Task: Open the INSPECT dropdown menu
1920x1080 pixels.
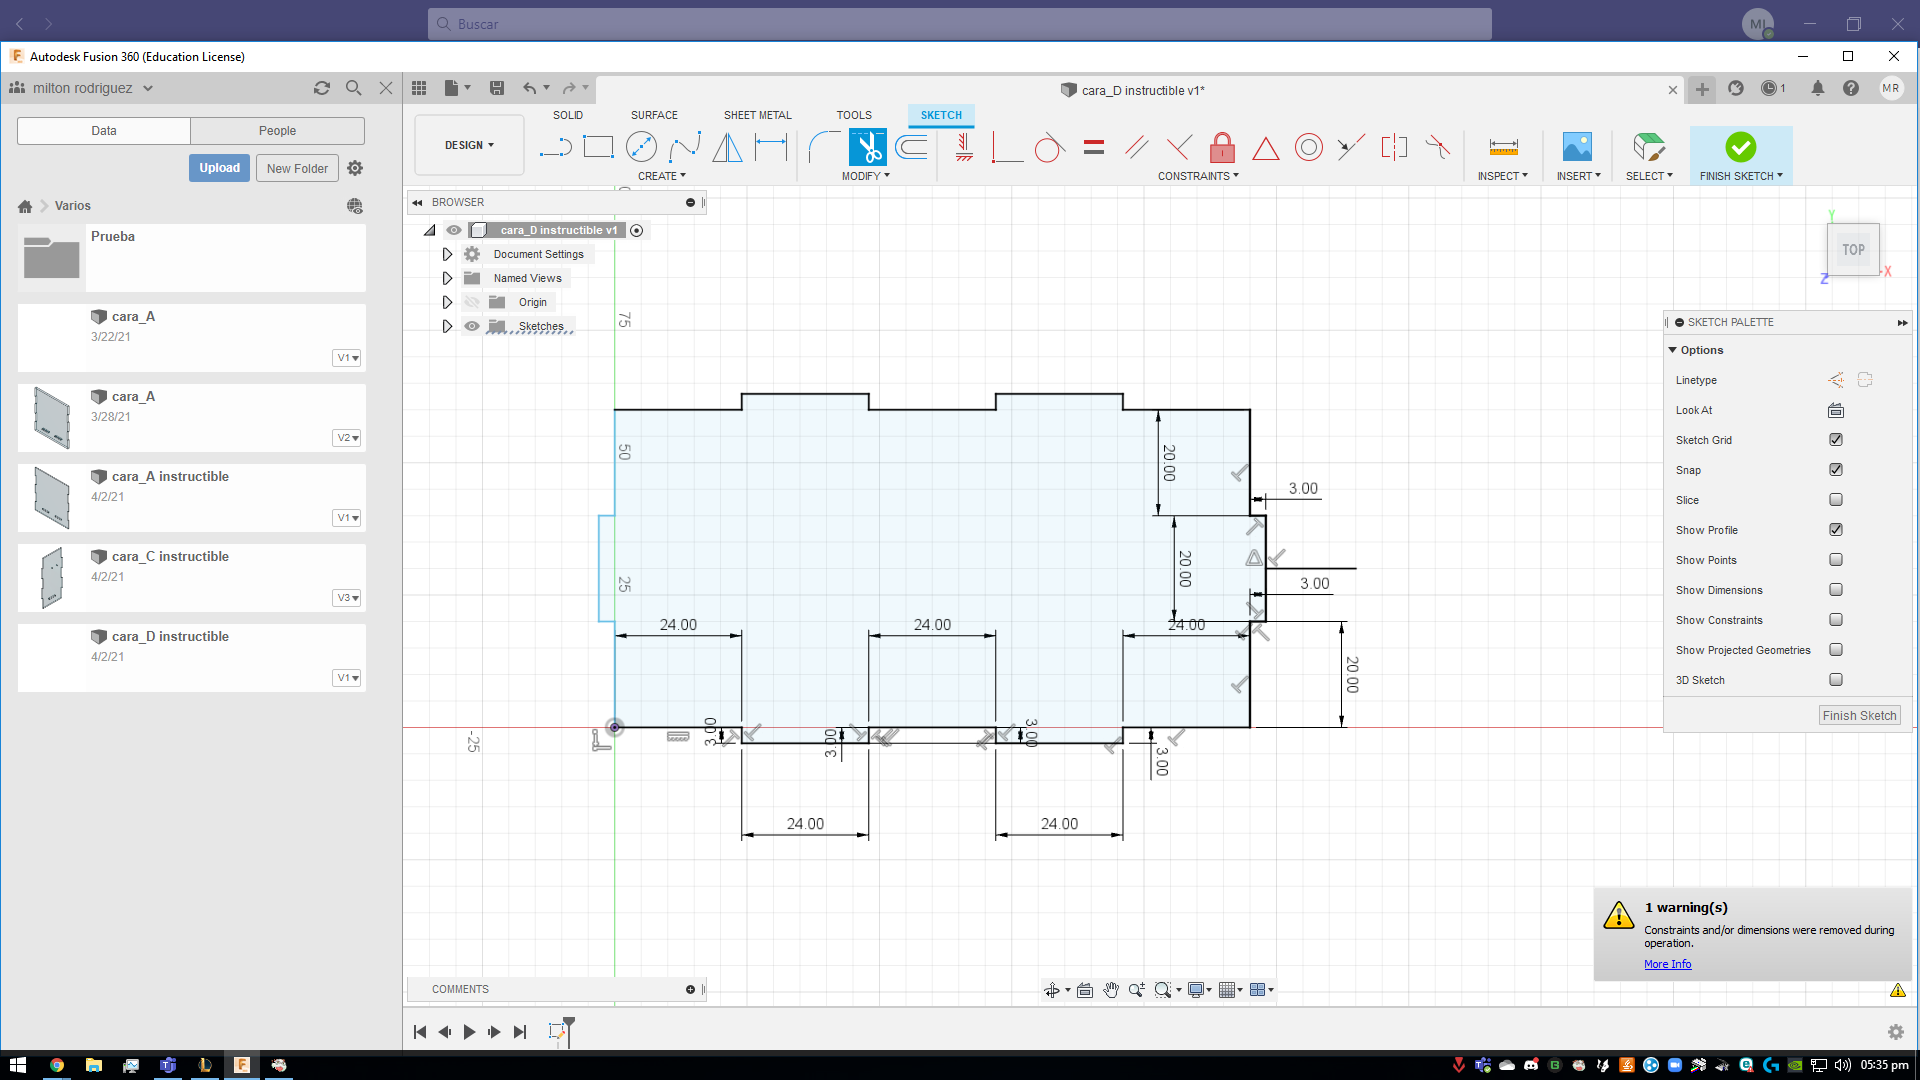Action: (1503, 176)
